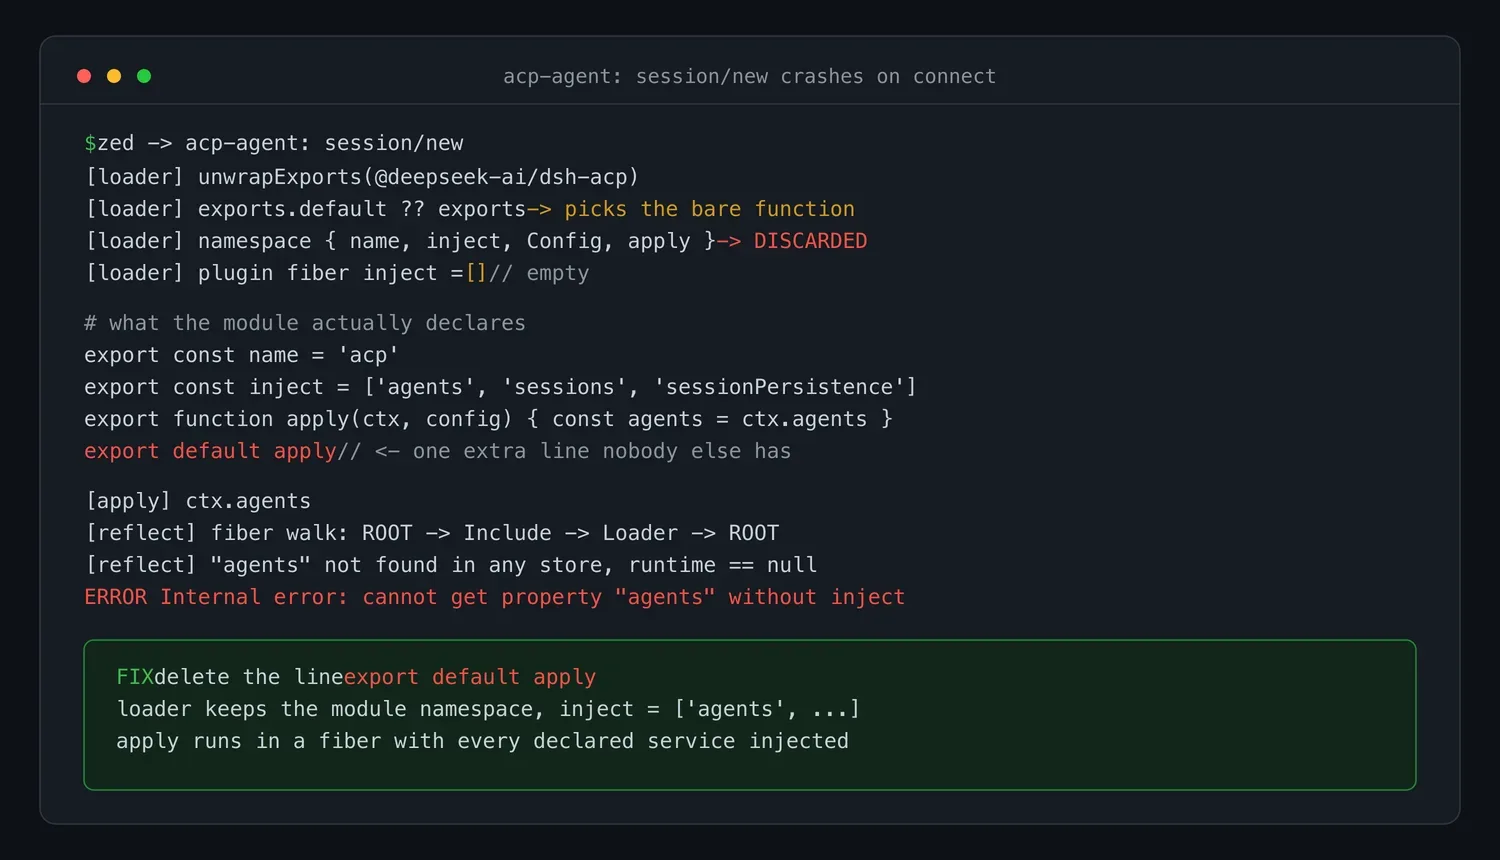Click the line "export const name = 'acp'"
The image size is (1500, 860).
242,355
